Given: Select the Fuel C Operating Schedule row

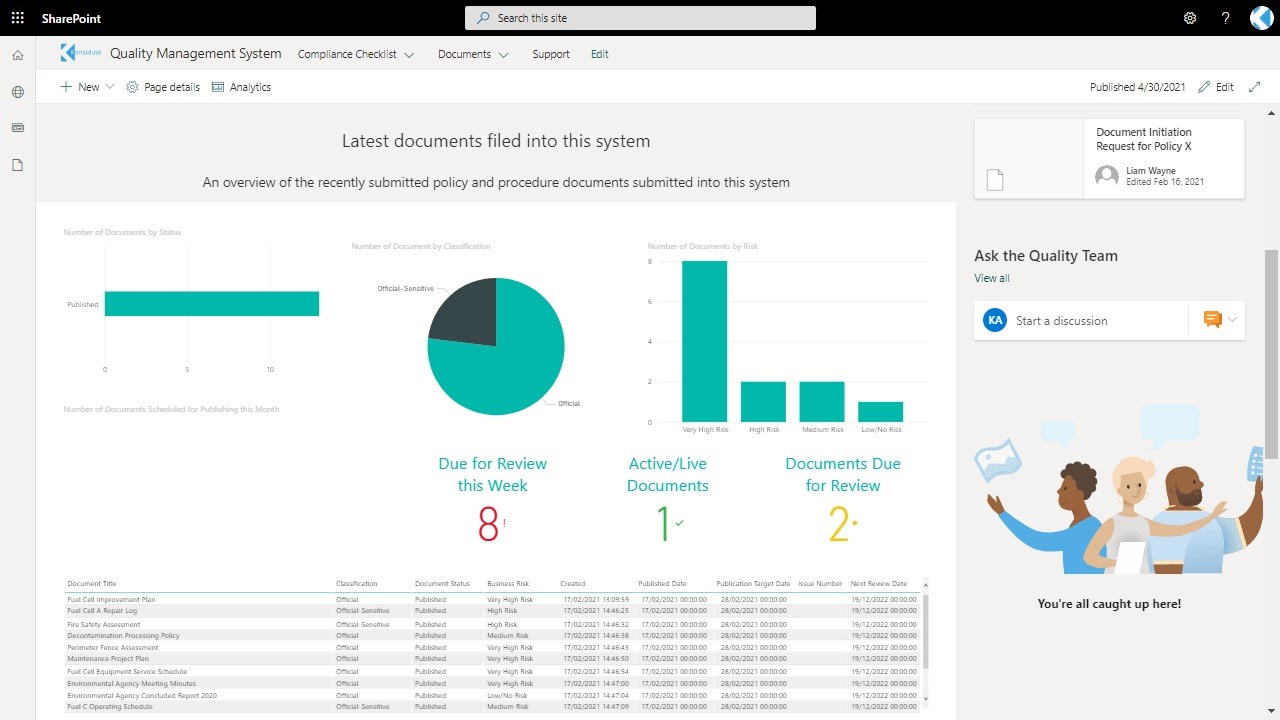Looking at the screenshot, I should (492, 706).
